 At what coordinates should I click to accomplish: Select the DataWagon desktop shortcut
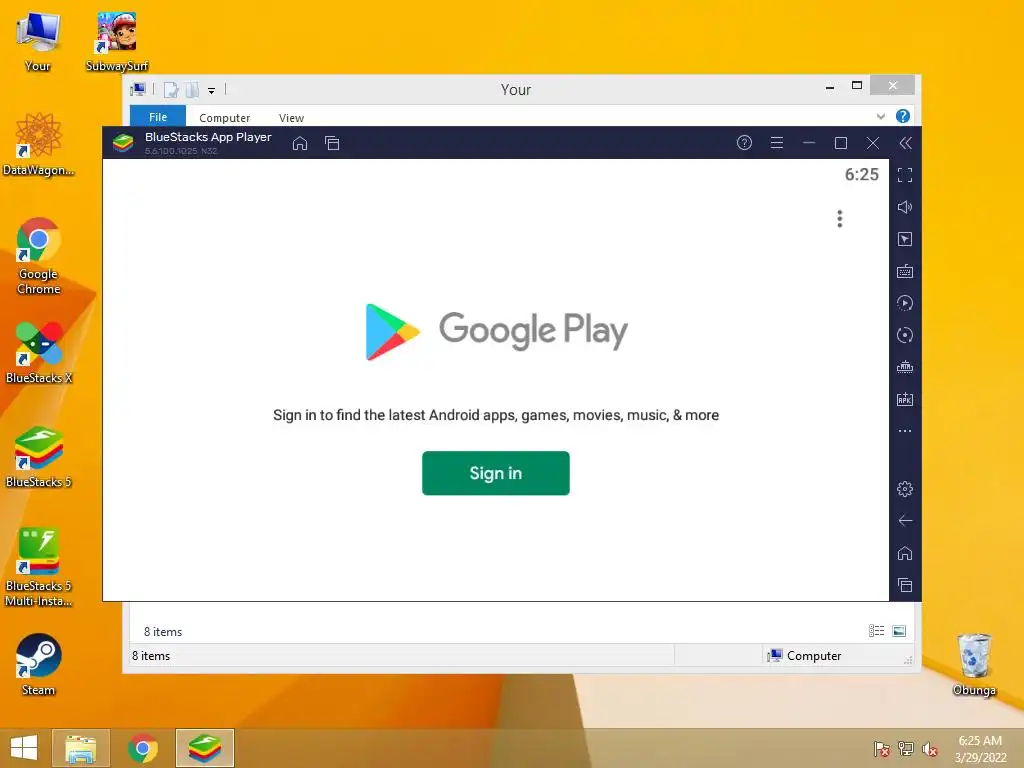39,144
